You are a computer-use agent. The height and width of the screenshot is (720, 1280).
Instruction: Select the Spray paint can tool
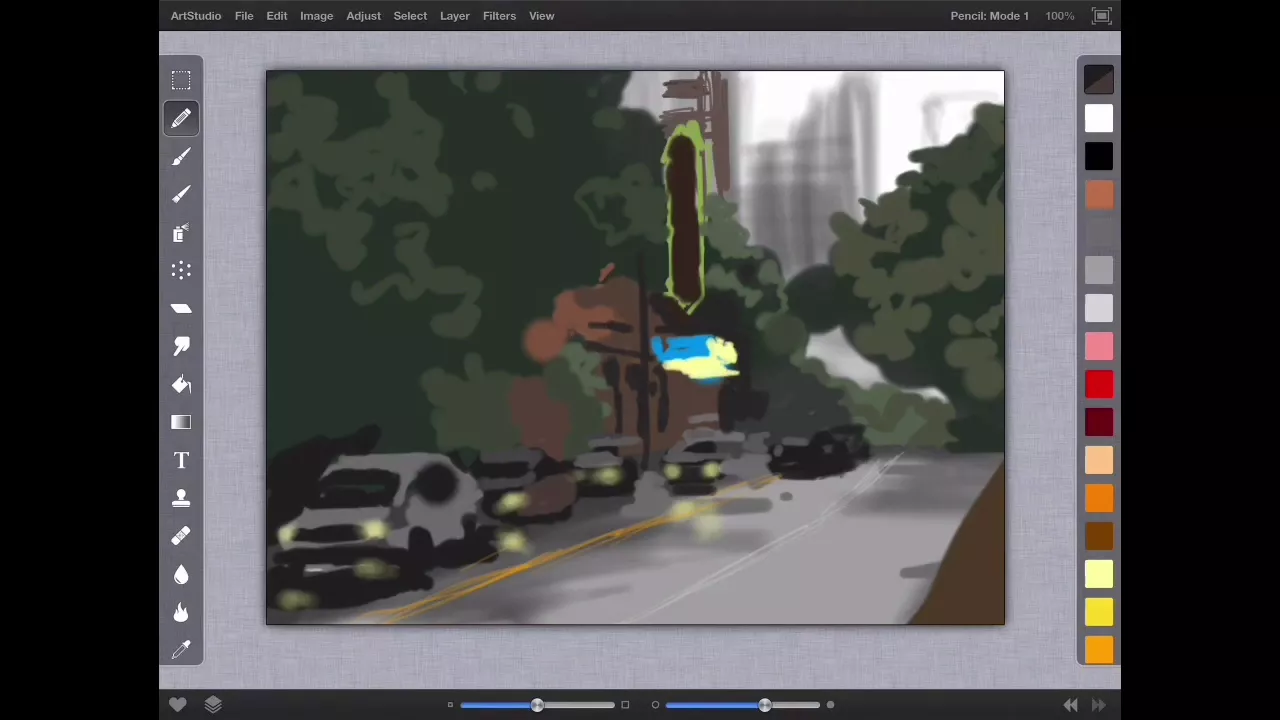pyautogui.click(x=181, y=233)
